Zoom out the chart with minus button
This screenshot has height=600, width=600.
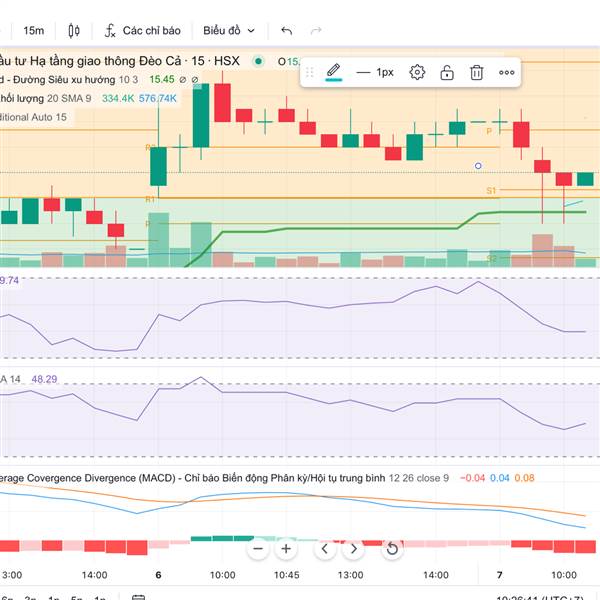[x=258, y=549]
